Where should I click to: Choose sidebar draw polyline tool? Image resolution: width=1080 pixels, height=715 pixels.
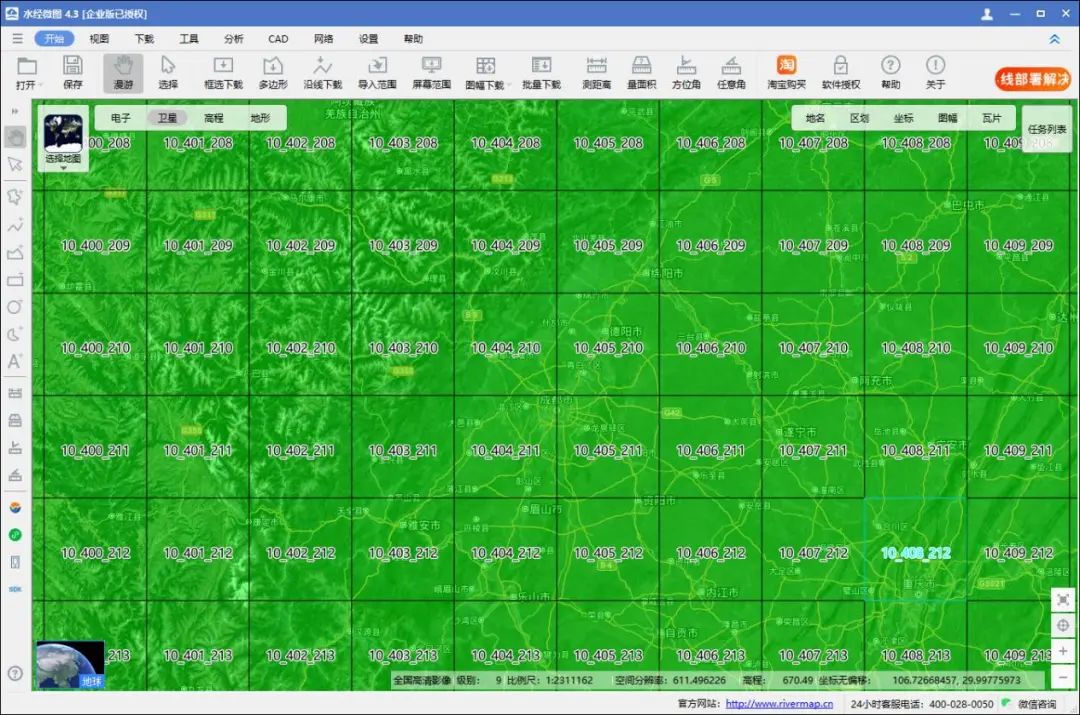point(15,225)
